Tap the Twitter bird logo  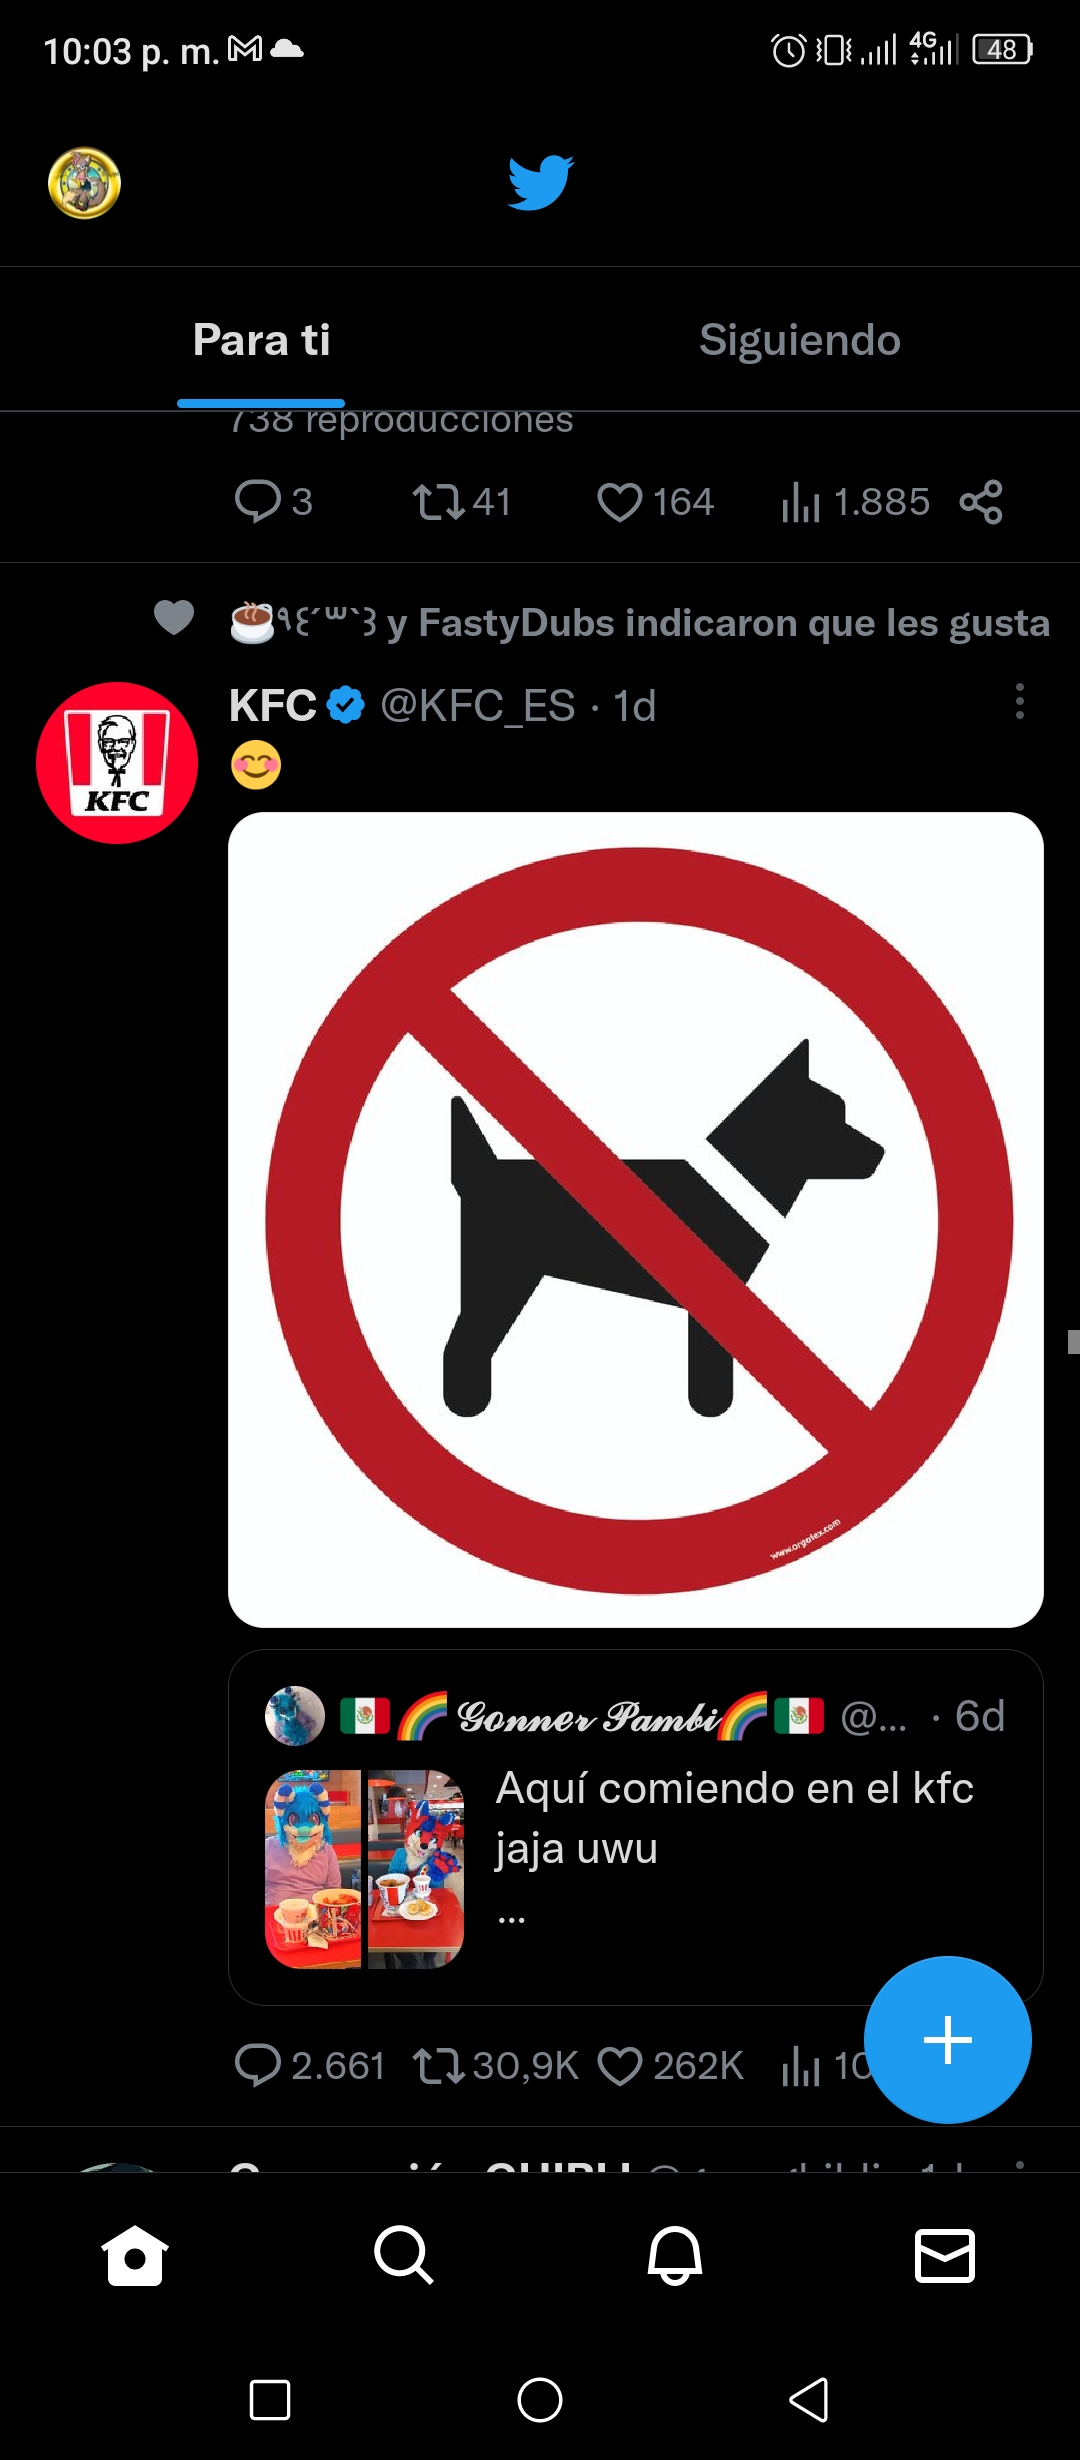pyautogui.click(x=540, y=182)
